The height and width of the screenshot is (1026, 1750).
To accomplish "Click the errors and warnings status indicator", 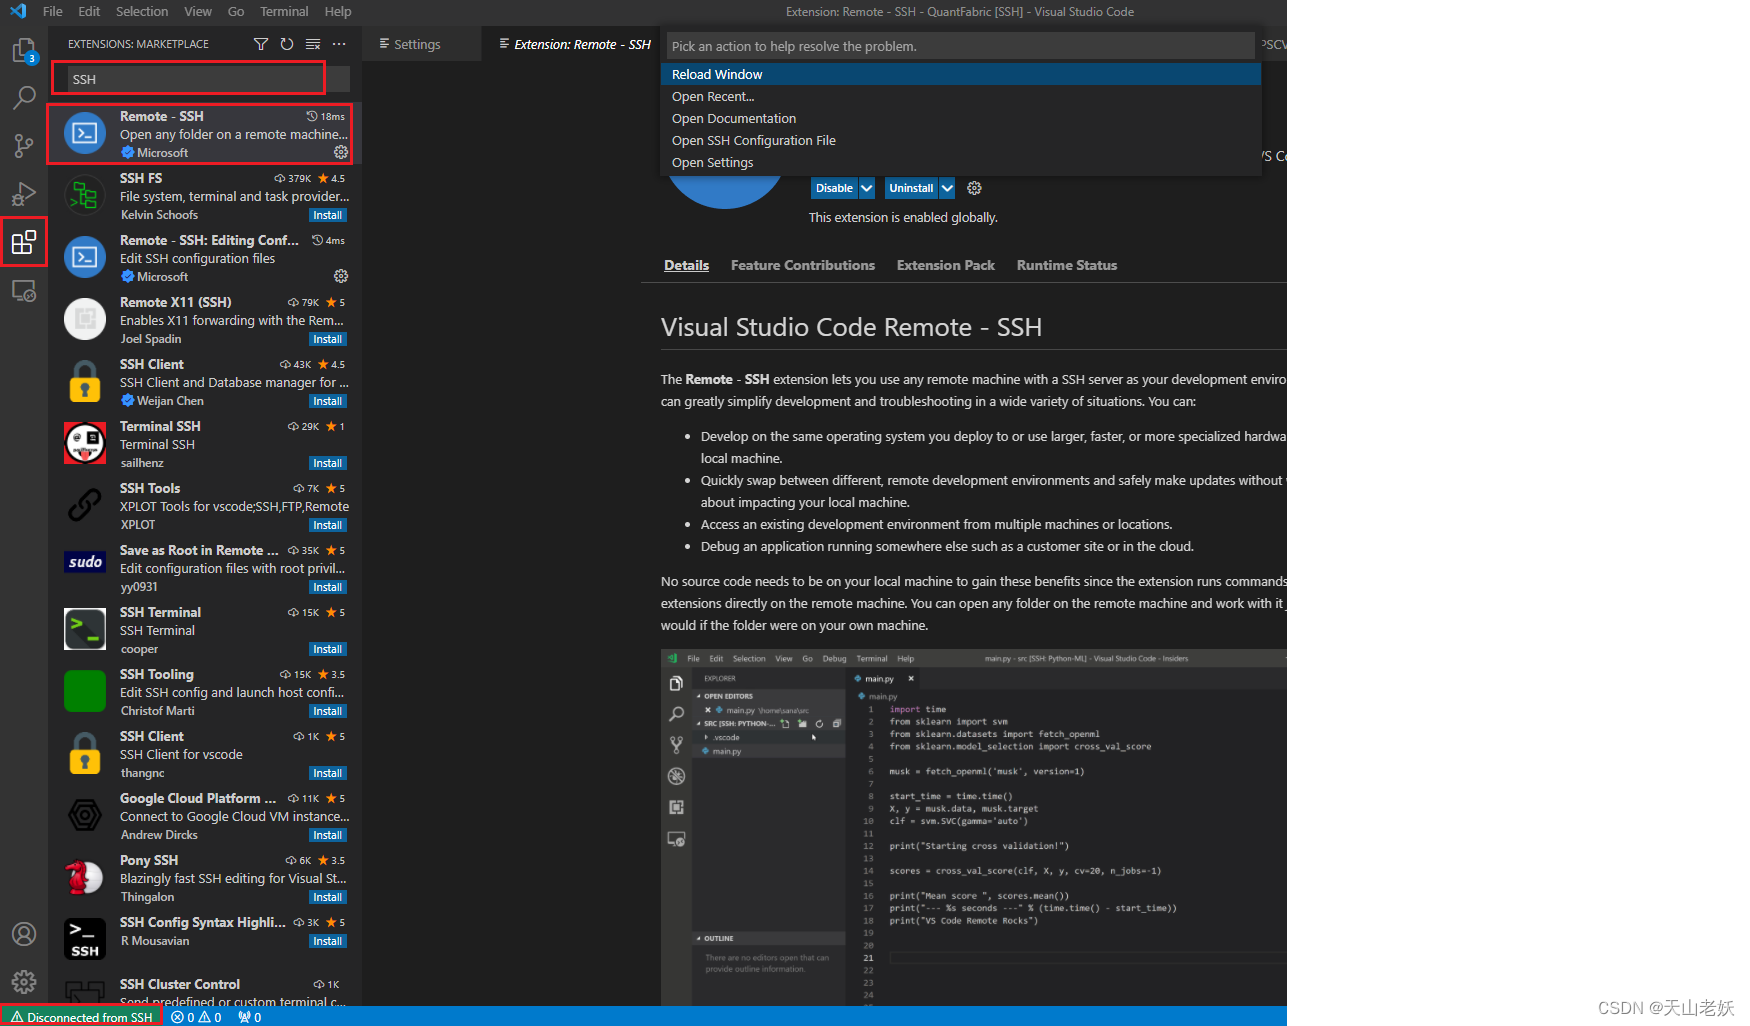I will click(196, 1017).
